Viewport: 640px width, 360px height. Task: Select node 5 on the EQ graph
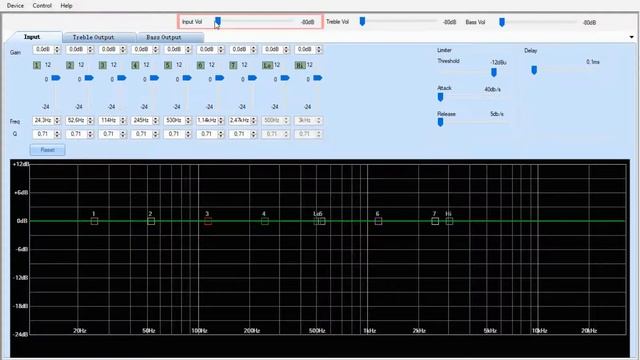pyautogui.click(x=322, y=221)
